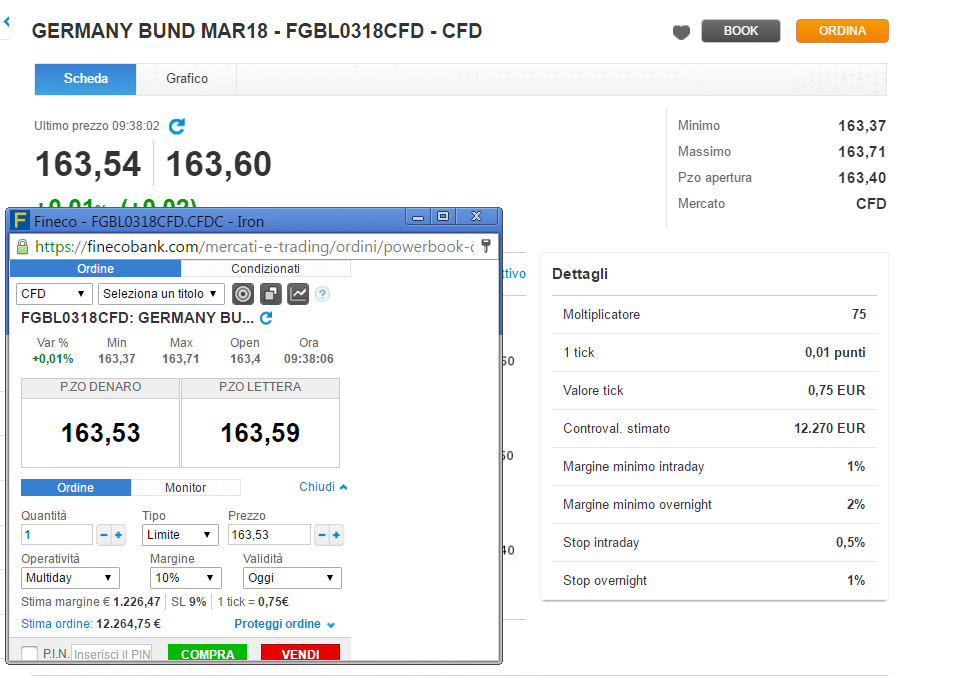
Task: Click the finecobank.com URL in the address bar
Action: (x=254, y=246)
